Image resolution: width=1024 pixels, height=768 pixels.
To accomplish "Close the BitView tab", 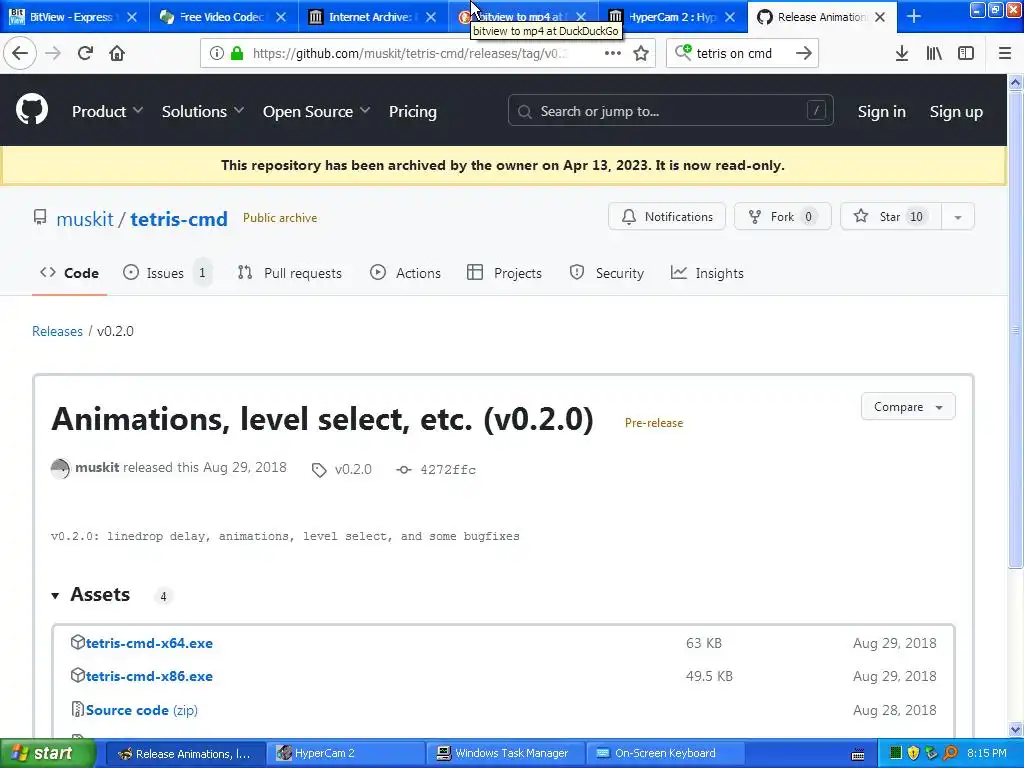I will tap(132, 17).
